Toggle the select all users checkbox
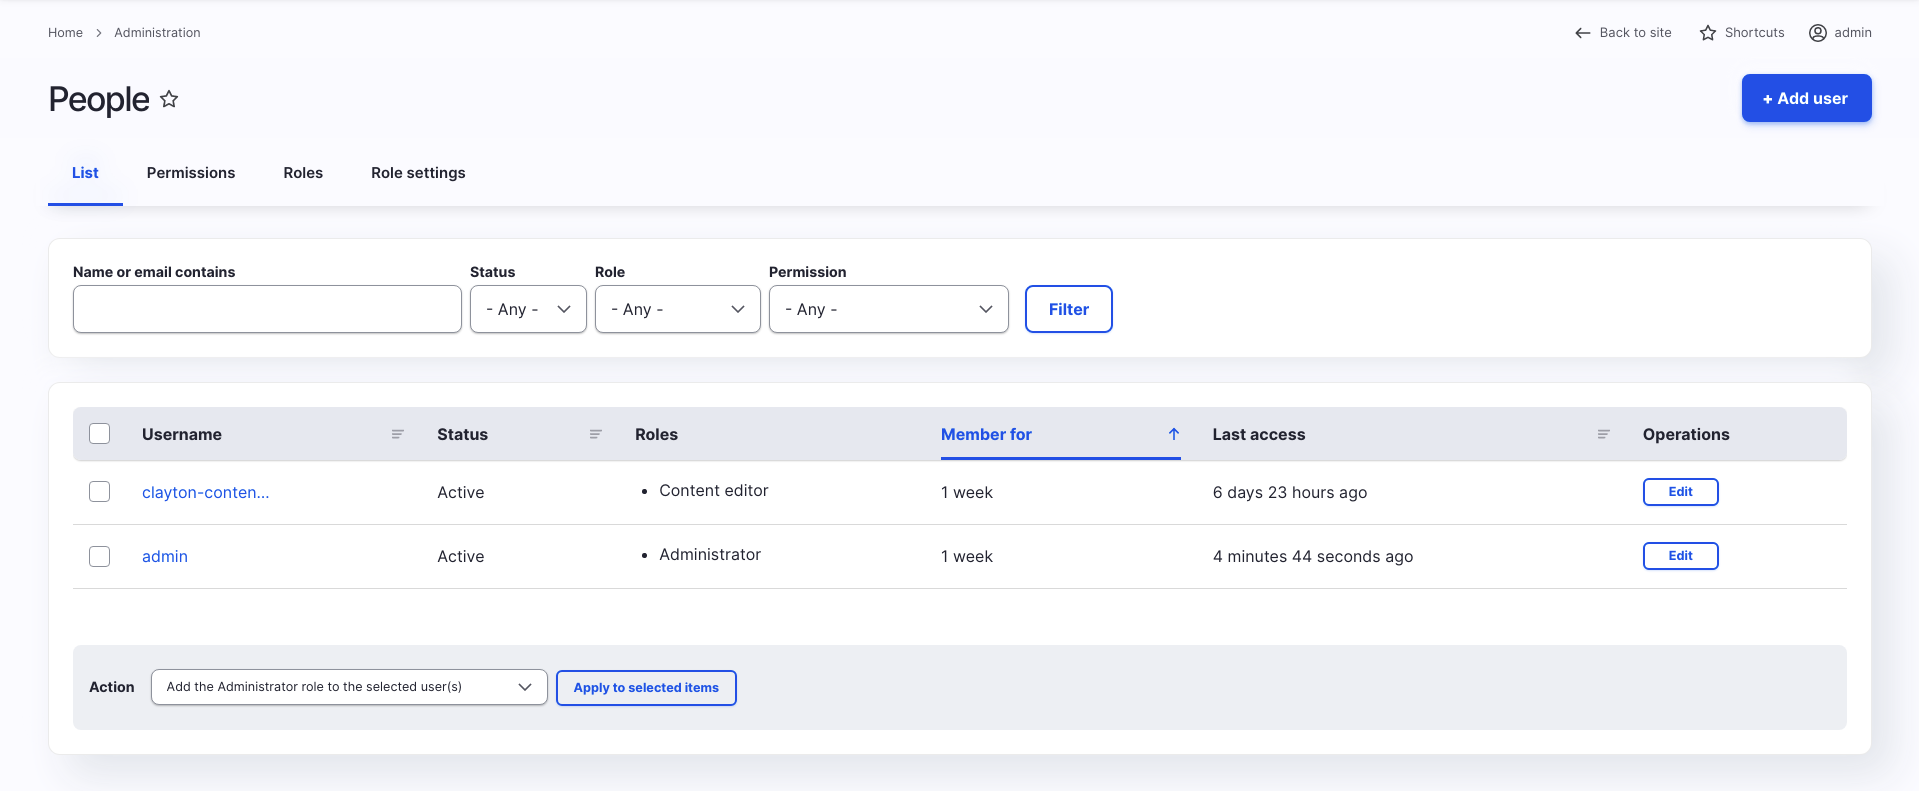 (x=100, y=434)
